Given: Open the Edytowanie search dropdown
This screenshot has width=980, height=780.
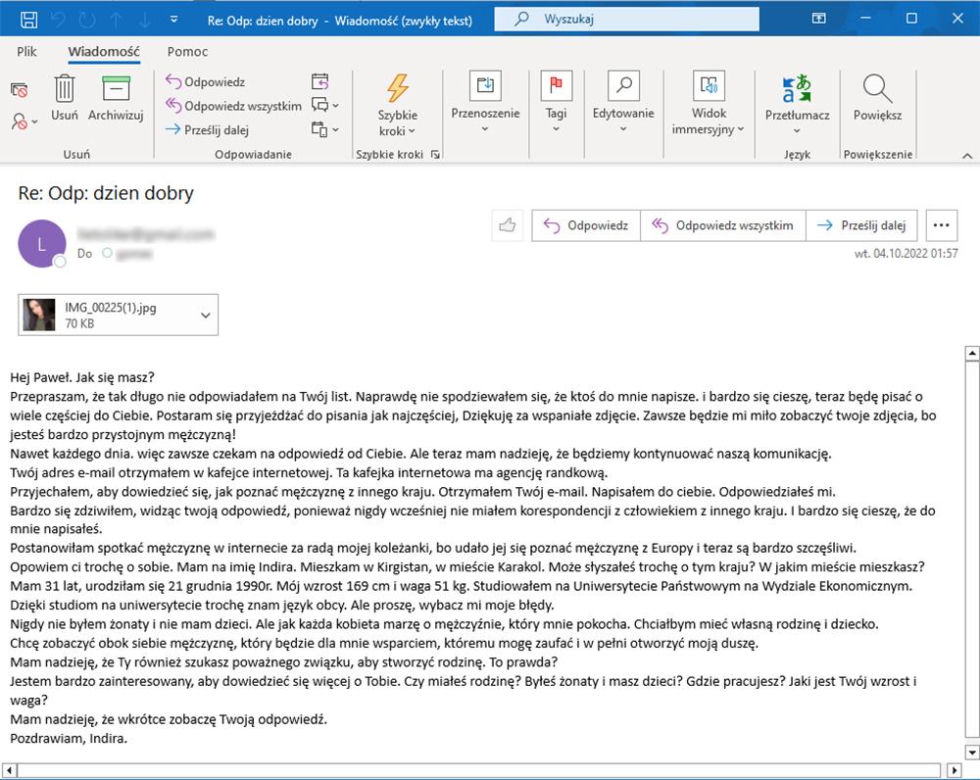Looking at the screenshot, I should point(623,102).
